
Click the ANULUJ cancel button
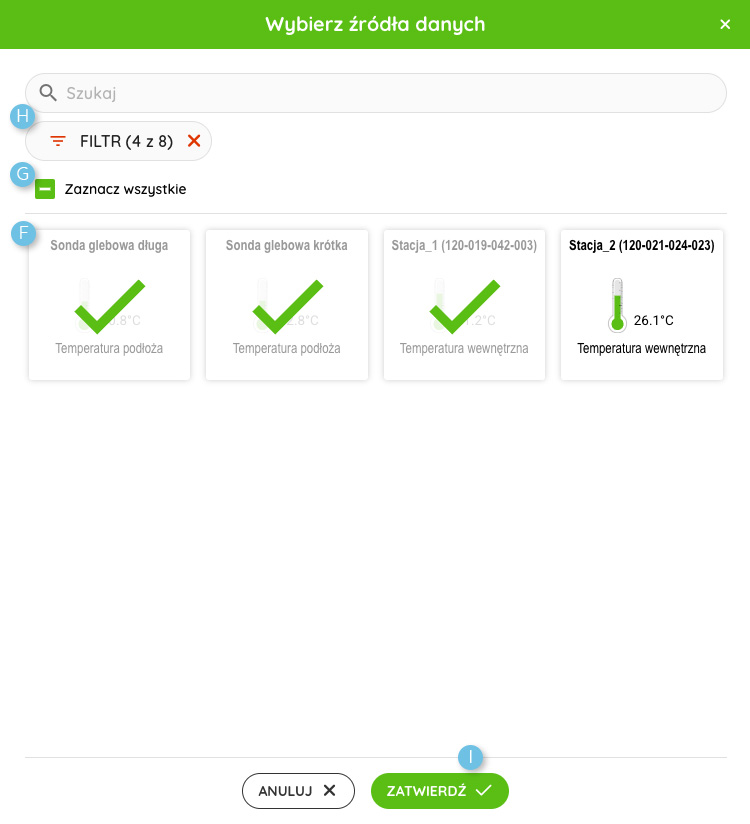coord(299,791)
